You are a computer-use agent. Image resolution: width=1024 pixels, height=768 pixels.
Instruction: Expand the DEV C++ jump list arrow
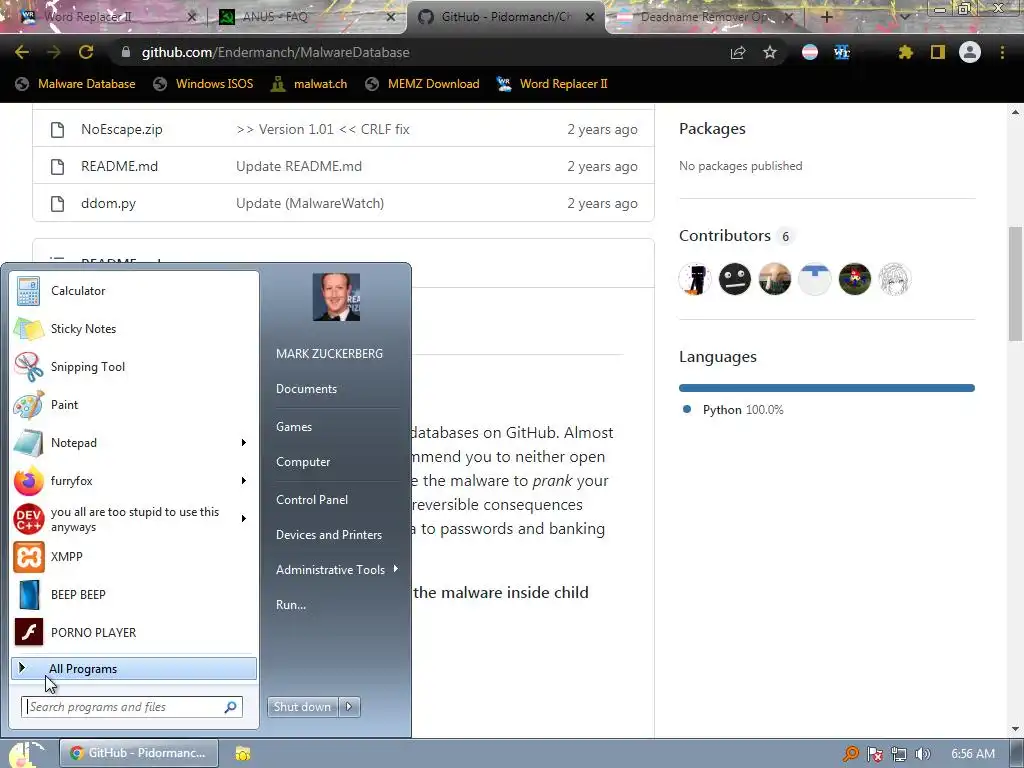coord(244,519)
